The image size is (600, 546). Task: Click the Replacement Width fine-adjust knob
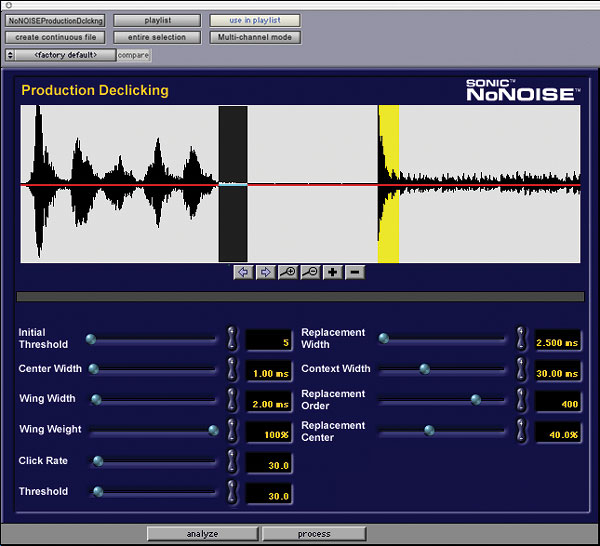pyautogui.click(x=521, y=339)
